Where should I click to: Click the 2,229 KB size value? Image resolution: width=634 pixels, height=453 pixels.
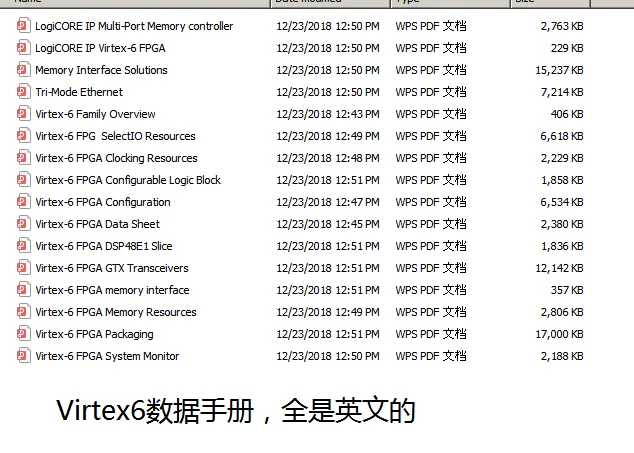pyautogui.click(x=562, y=158)
